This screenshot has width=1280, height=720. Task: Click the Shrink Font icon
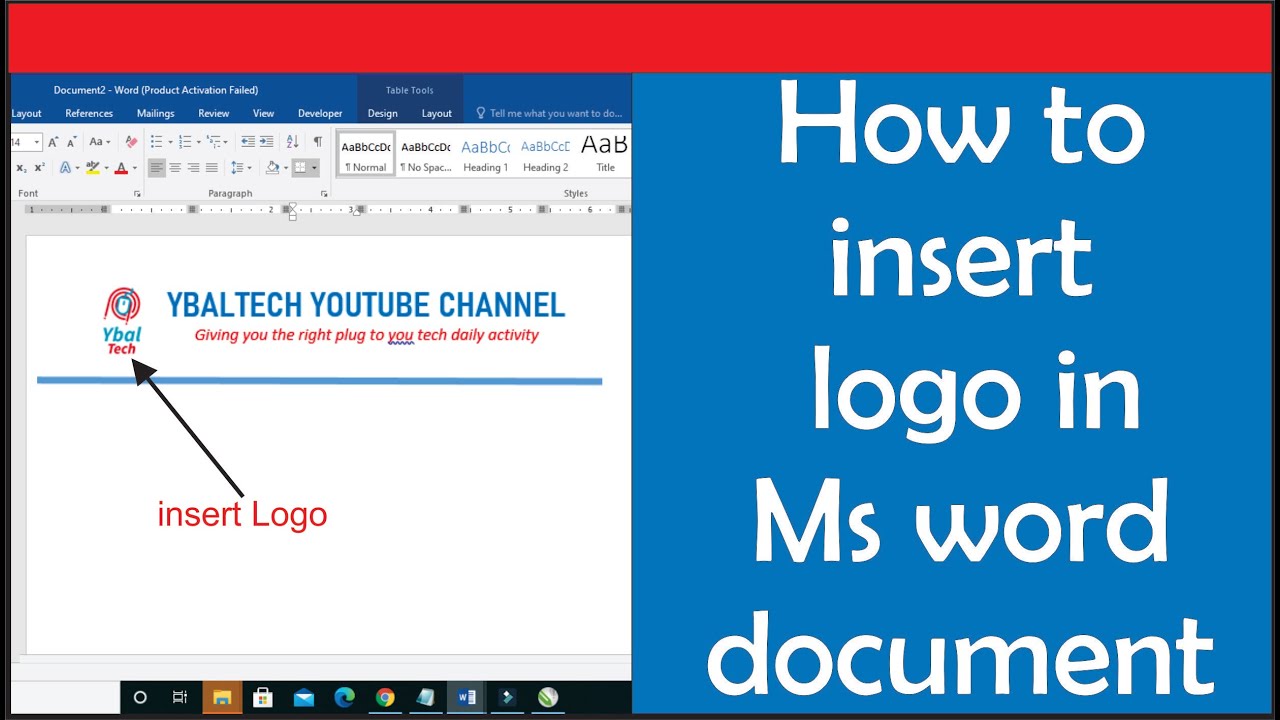click(72, 142)
